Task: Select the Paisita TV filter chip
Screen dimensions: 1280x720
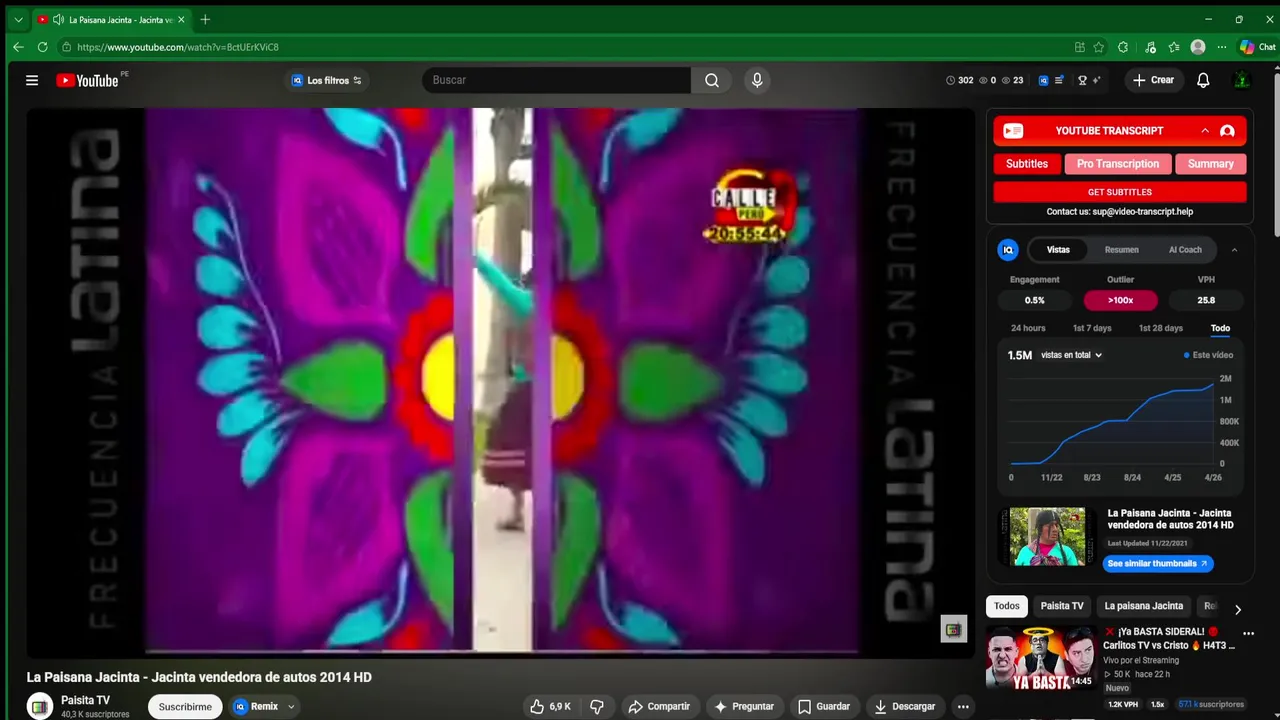Action: (x=1062, y=606)
